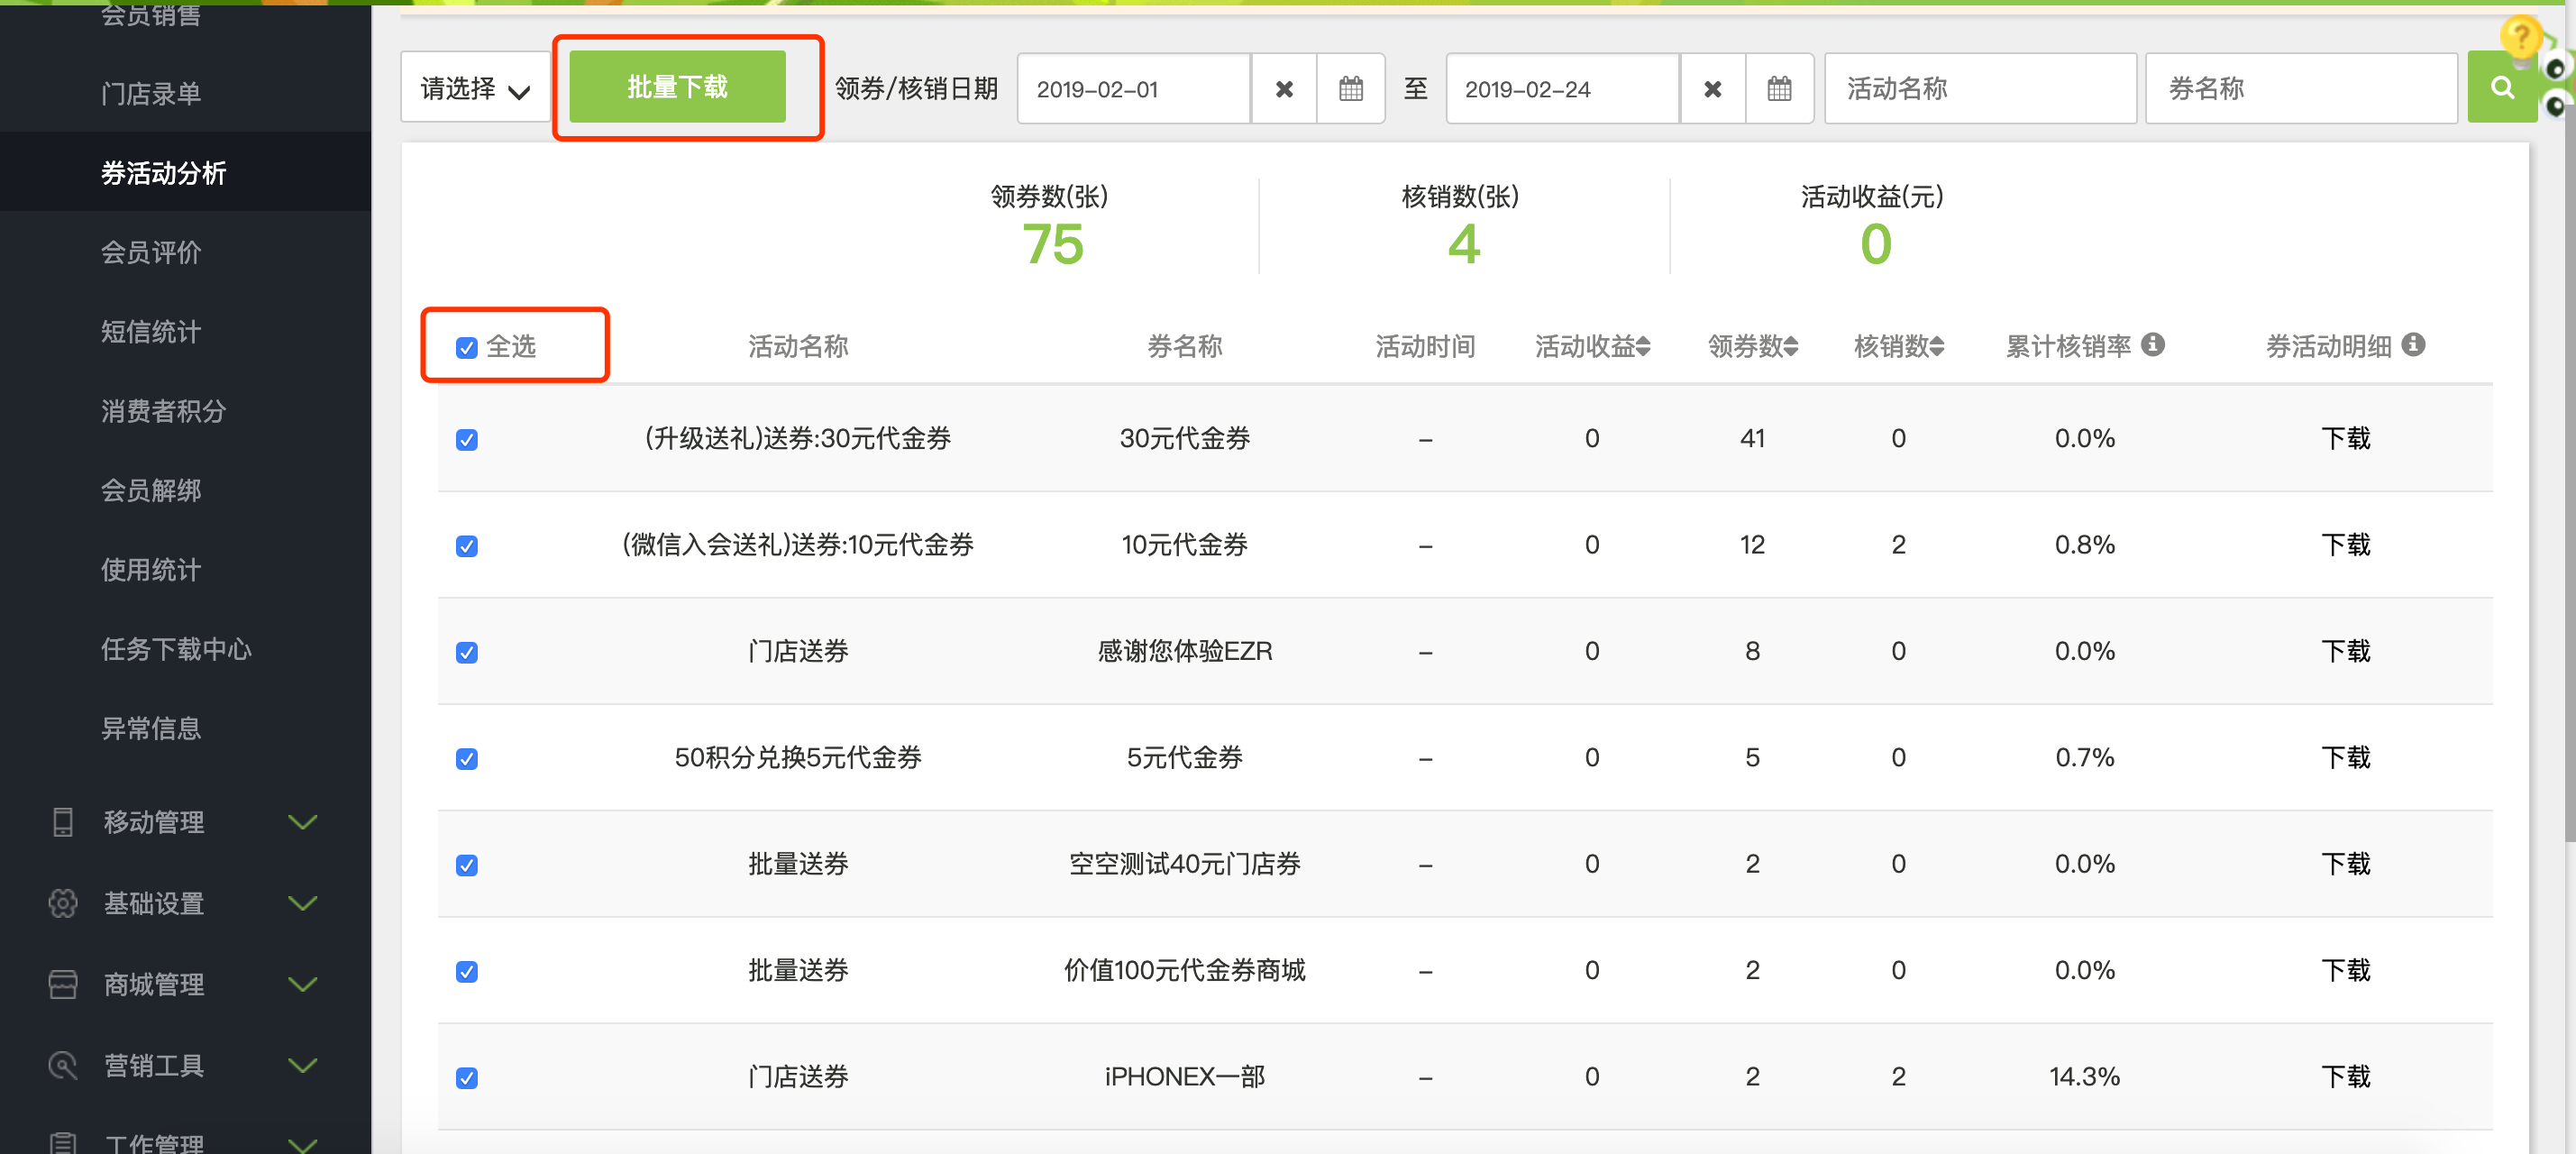Clear the 2019-02-24 end date
This screenshot has height=1154, width=2576.
1712,89
